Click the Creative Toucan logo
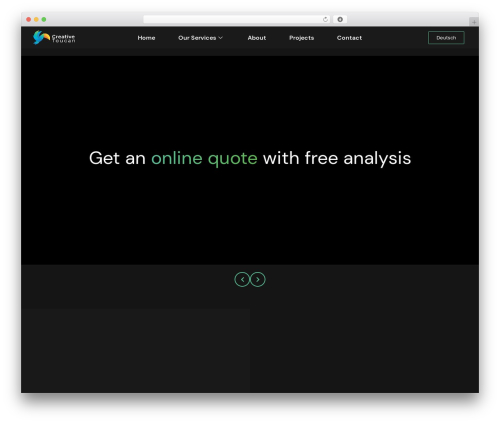Image resolution: width=500 pixels, height=423 pixels. [54, 38]
